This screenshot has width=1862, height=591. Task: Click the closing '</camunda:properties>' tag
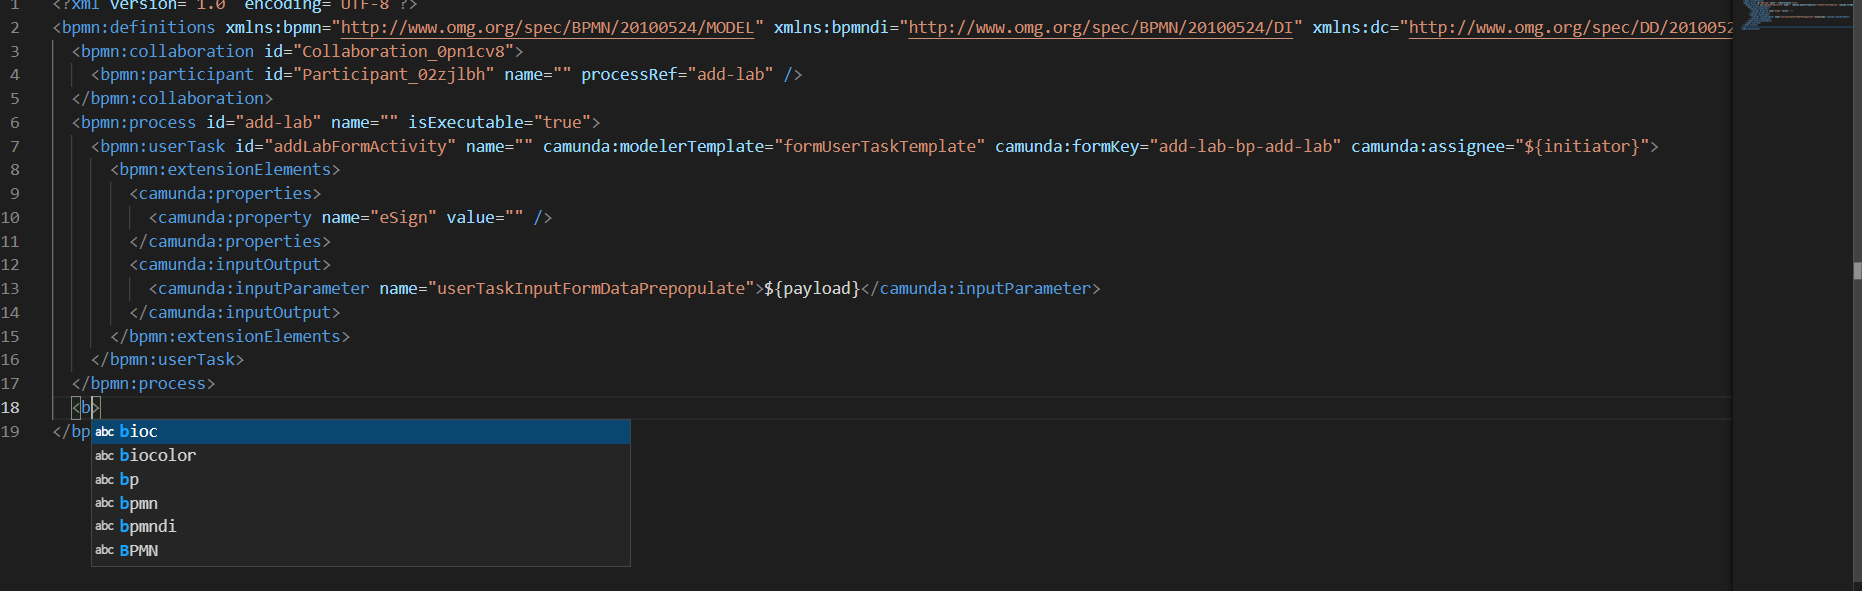click(230, 241)
